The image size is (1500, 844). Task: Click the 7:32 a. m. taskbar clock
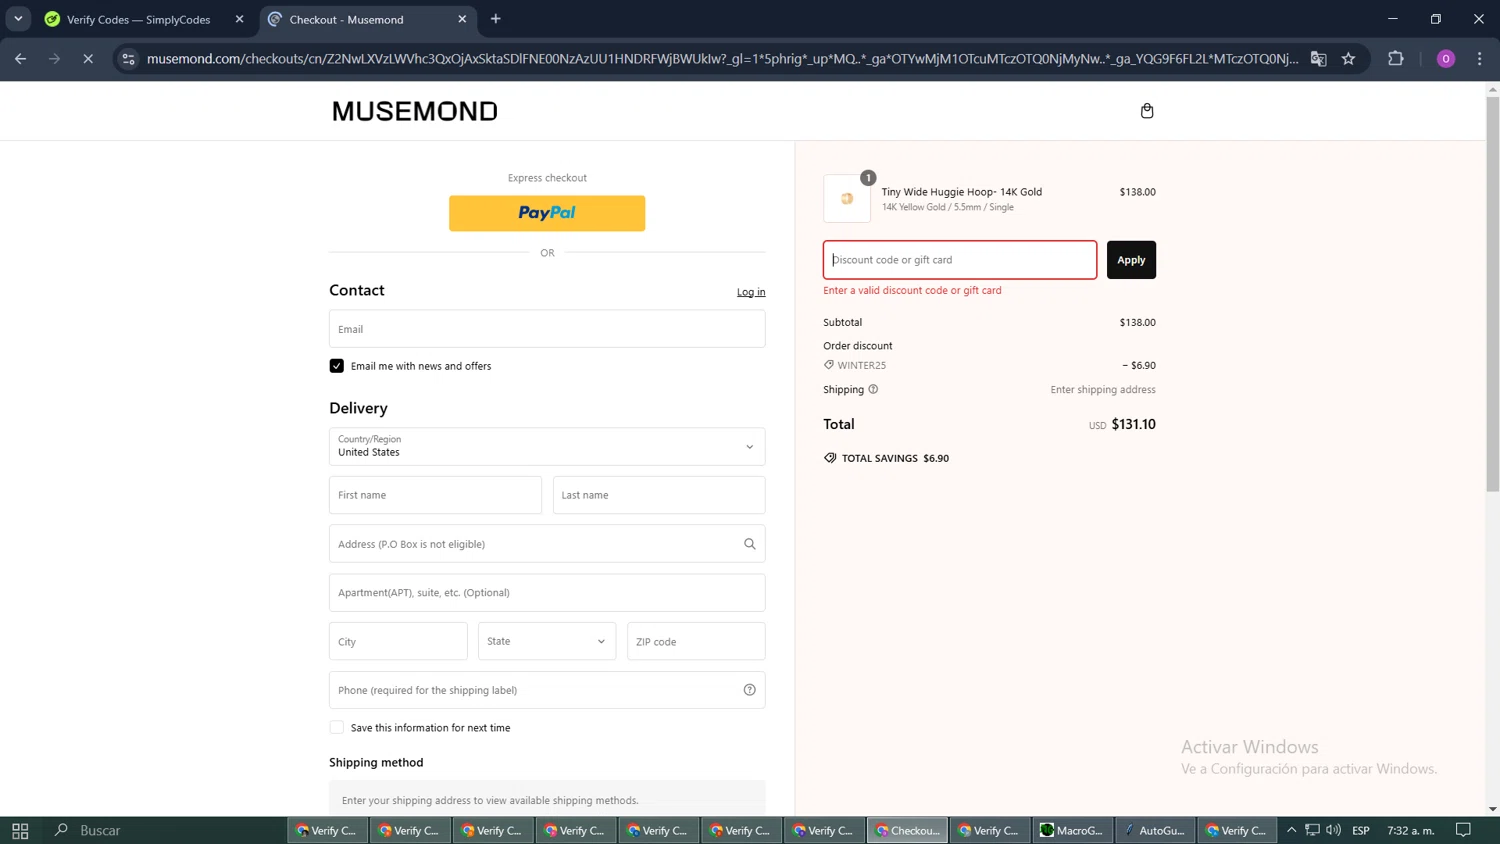pyautogui.click(x=1411, y=830)
